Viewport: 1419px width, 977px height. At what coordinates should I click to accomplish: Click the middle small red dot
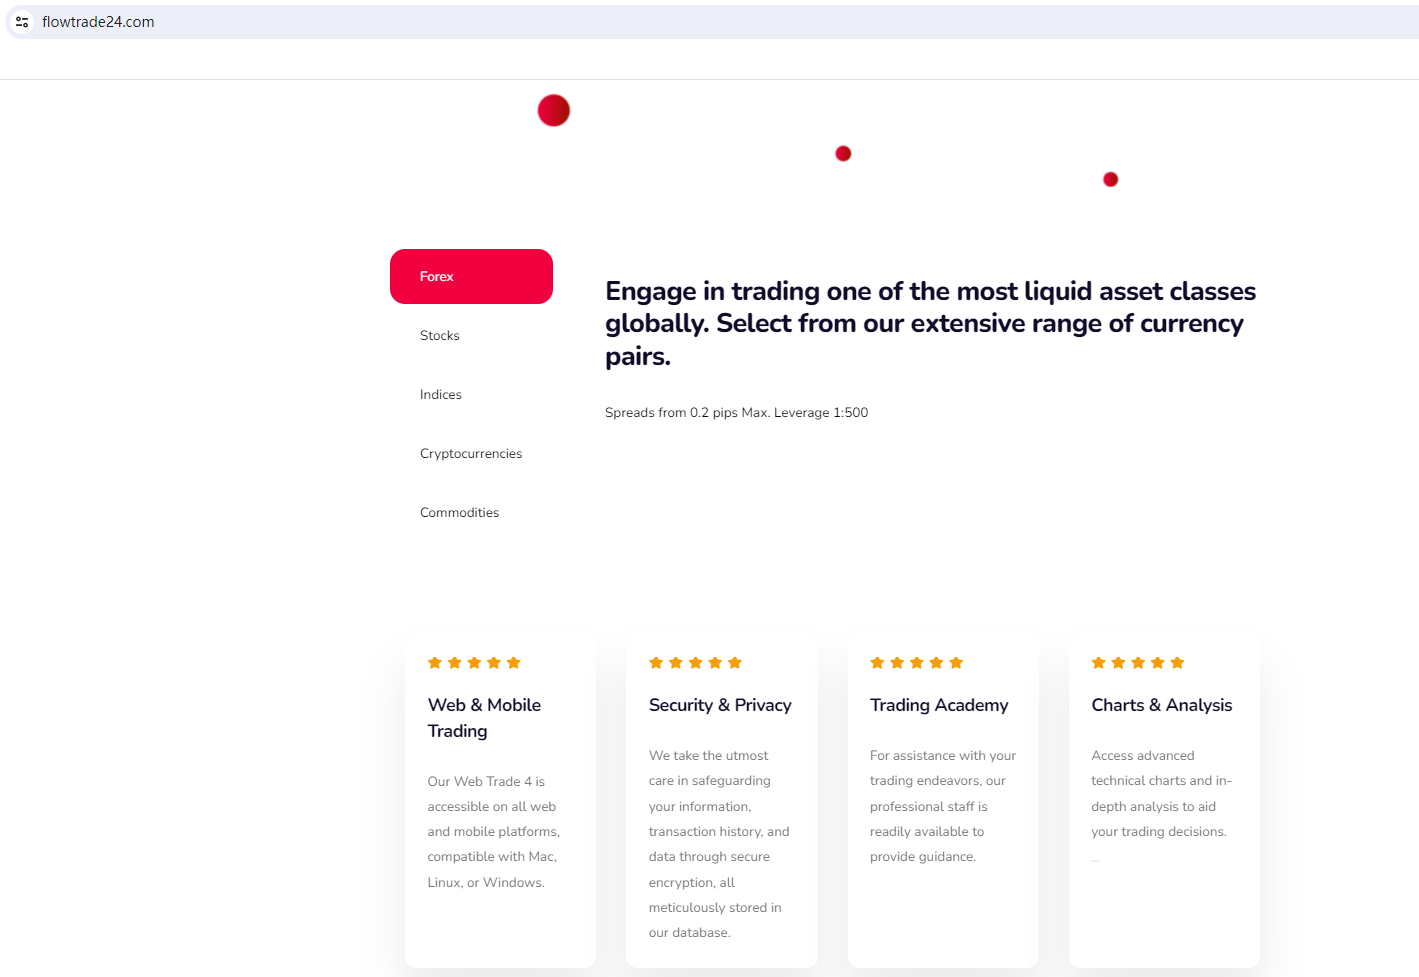(x=843, y=153)
